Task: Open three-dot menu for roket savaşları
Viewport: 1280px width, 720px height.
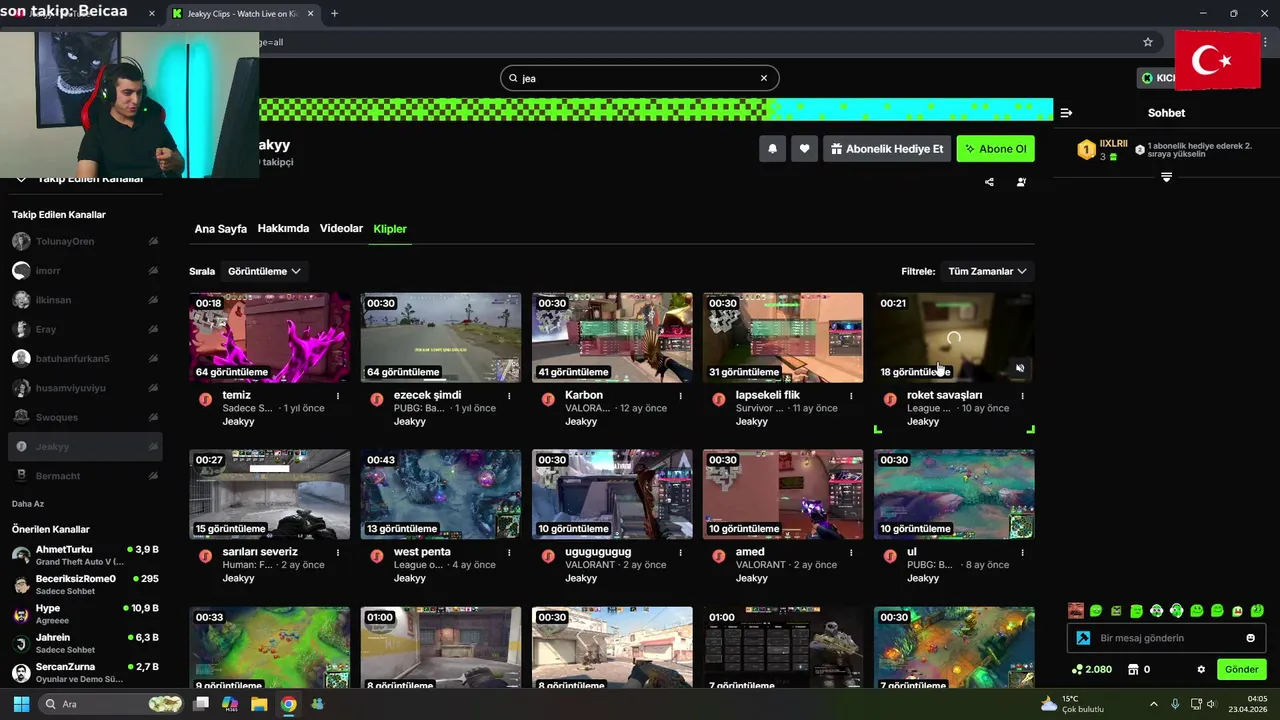Action: 1022,396
